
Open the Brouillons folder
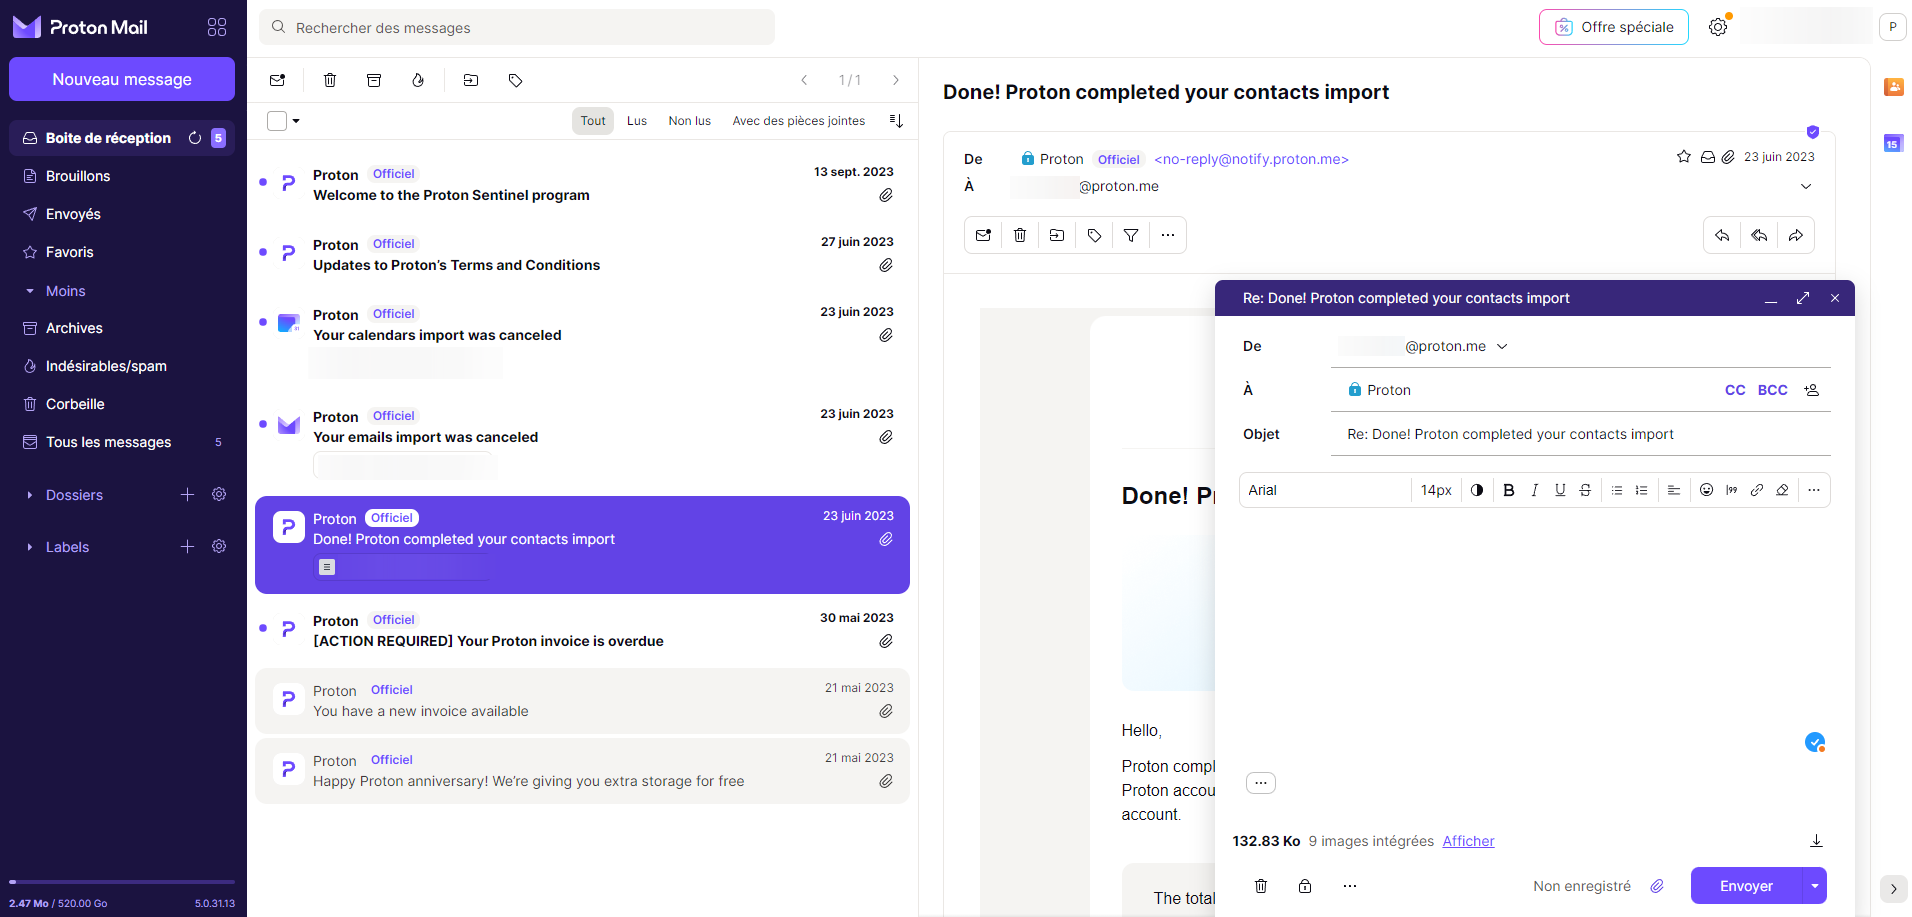click(x=122, y=176)
